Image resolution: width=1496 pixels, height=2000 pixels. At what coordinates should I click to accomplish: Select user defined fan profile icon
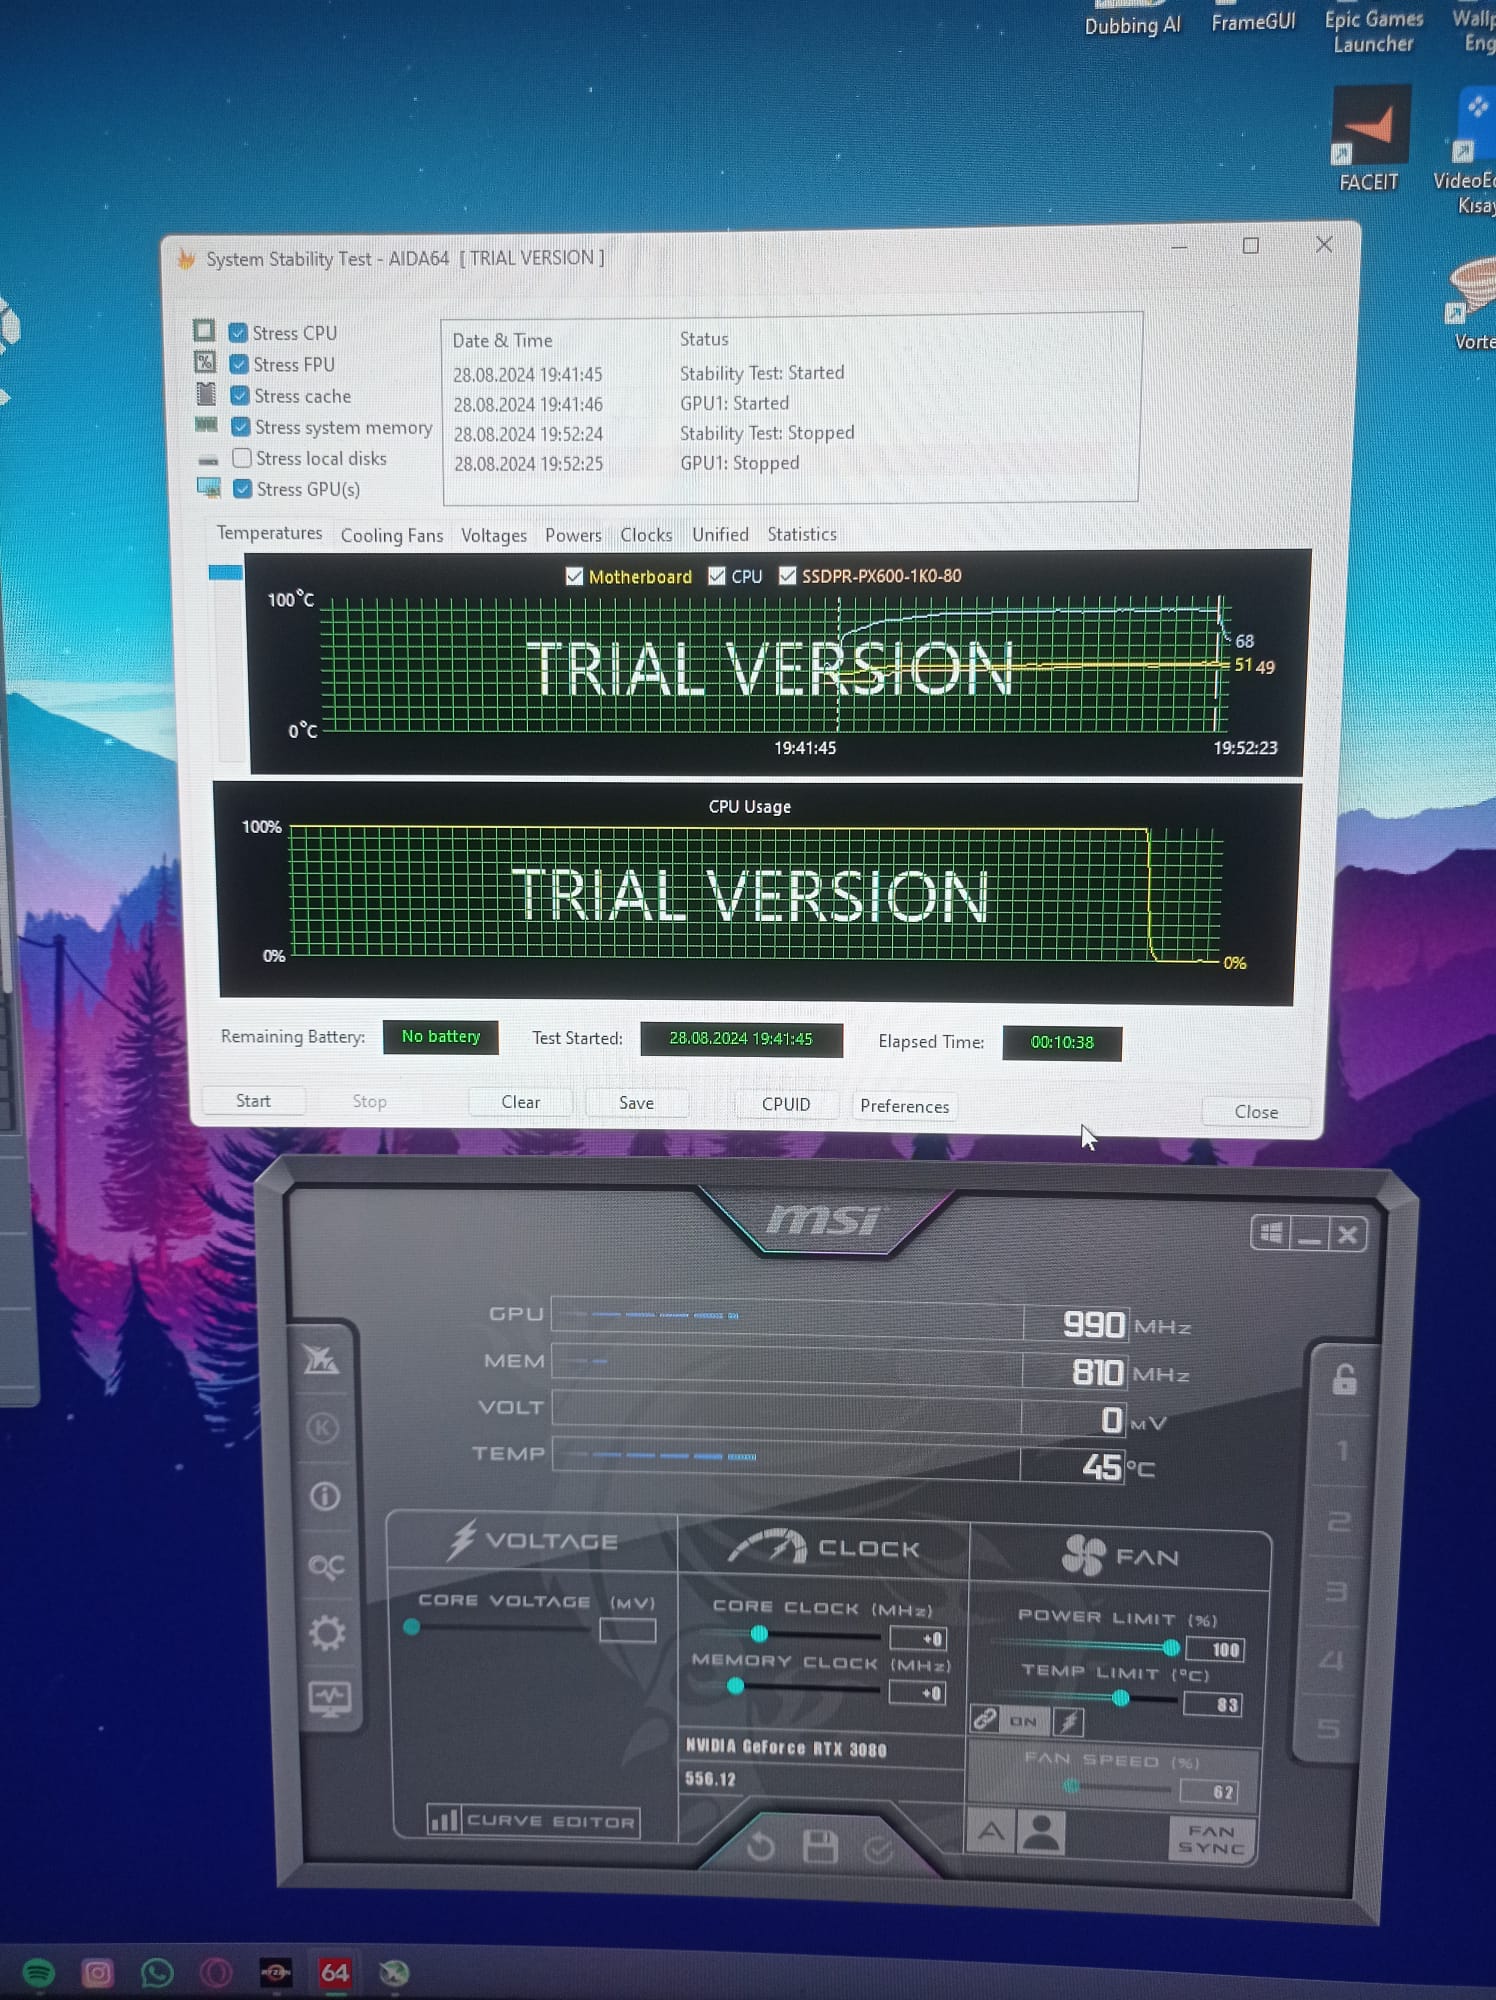tap(1041, 1833)
